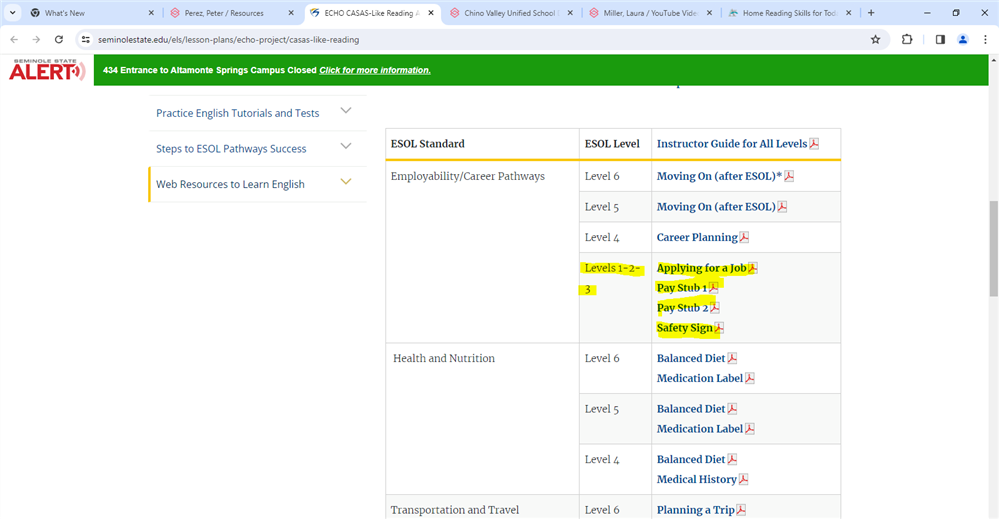Switch to ECHO CASAS-Like Reading tab
The height and width of the screenshot is (519, 999).
[372, 13]
